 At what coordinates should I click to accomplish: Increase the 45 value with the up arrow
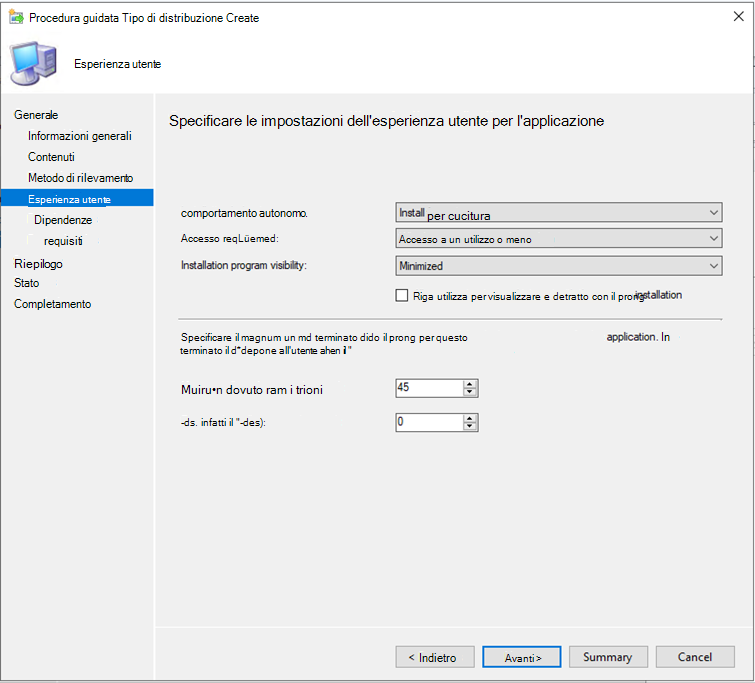(469, 384)
